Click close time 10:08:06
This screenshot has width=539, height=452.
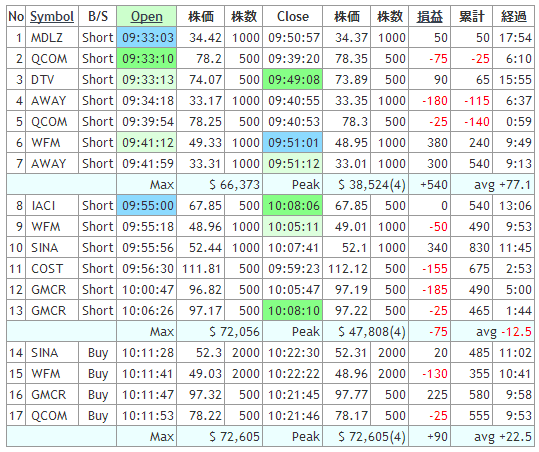293,206
